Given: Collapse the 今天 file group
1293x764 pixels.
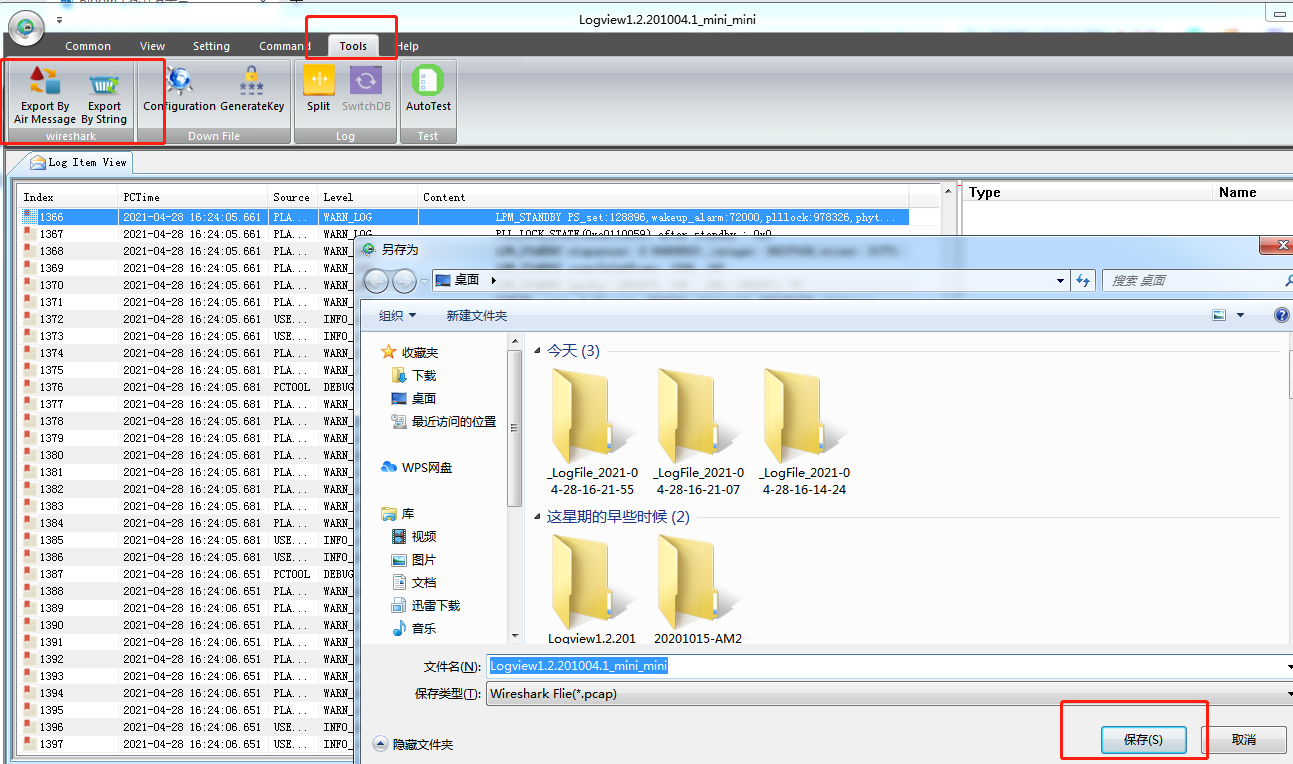Looking at the screenshot, I should click(x=539, y=351).
